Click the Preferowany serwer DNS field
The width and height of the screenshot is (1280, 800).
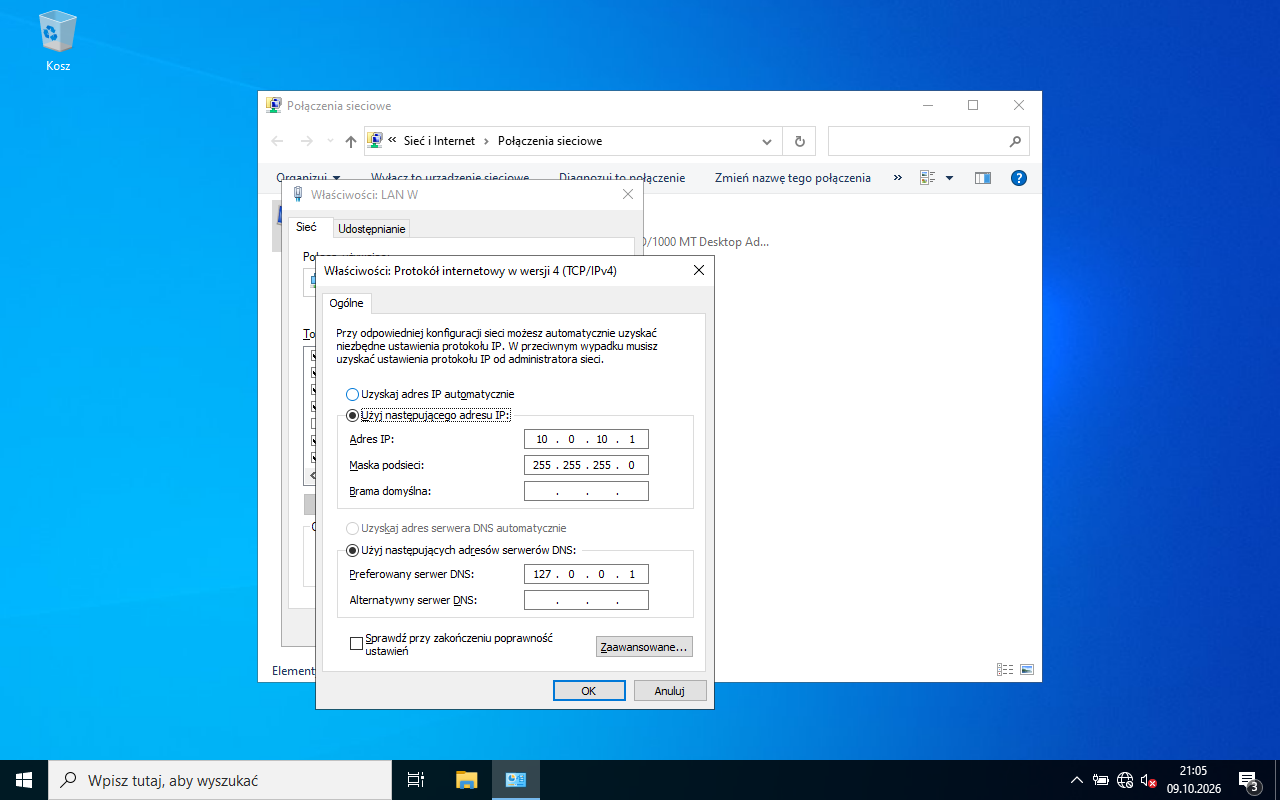click(586, 574)
